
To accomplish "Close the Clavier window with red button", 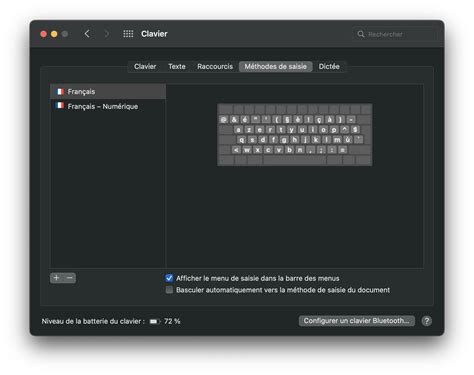I will pos(43,34).
